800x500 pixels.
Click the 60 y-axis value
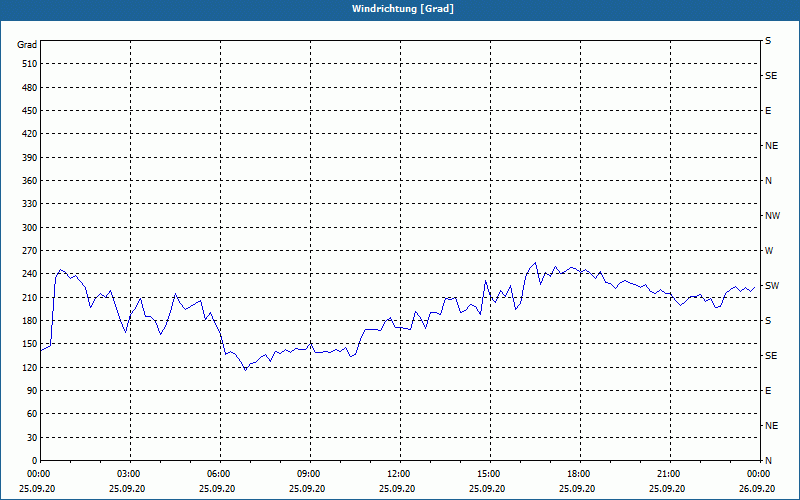point(32,414)
